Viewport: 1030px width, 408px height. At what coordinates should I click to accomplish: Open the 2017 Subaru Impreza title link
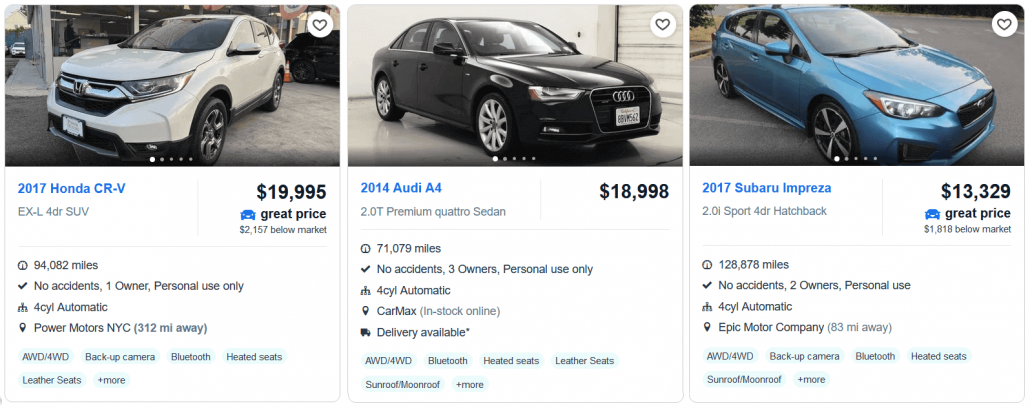click(x=767, y=188)
